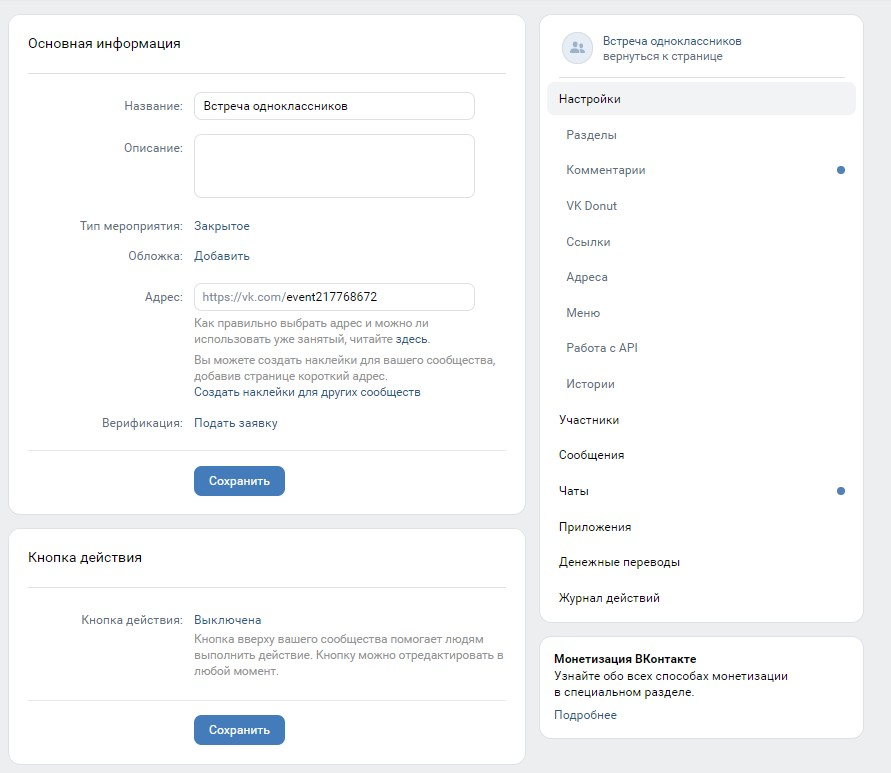Click Подать заявку for verification
Image resolution: width=891 pixels, height=773 pixels.
click(236, 423)
